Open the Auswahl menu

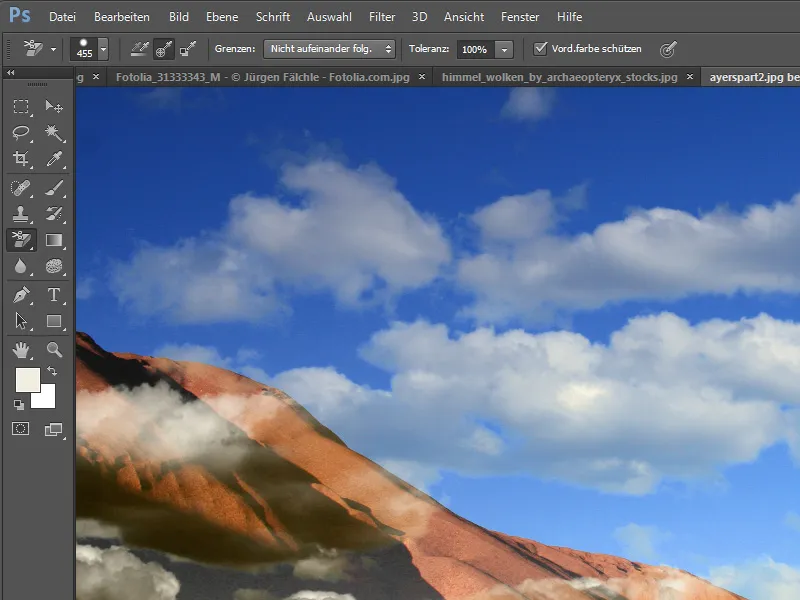coord(329,17)
